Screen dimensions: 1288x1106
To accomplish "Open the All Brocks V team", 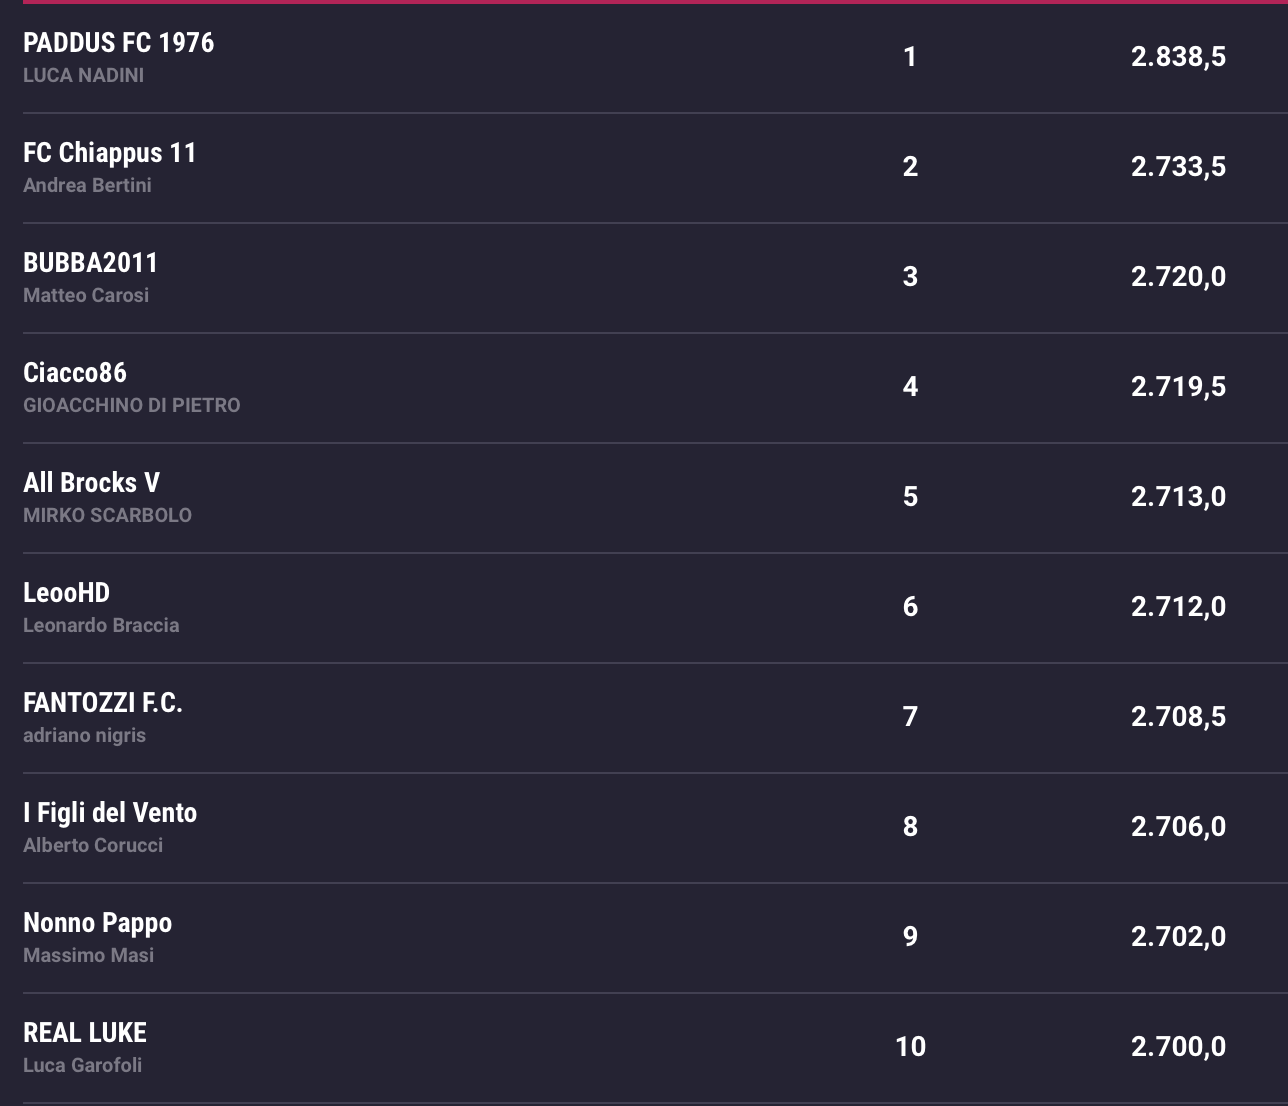I will pos(91,483).
